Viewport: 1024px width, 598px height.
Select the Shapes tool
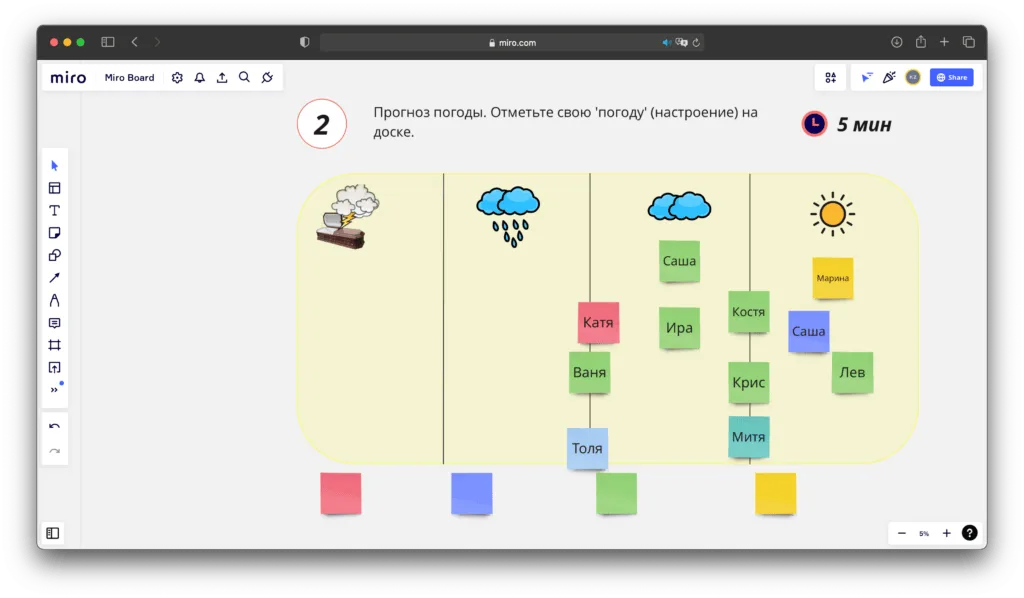(55, 255)
